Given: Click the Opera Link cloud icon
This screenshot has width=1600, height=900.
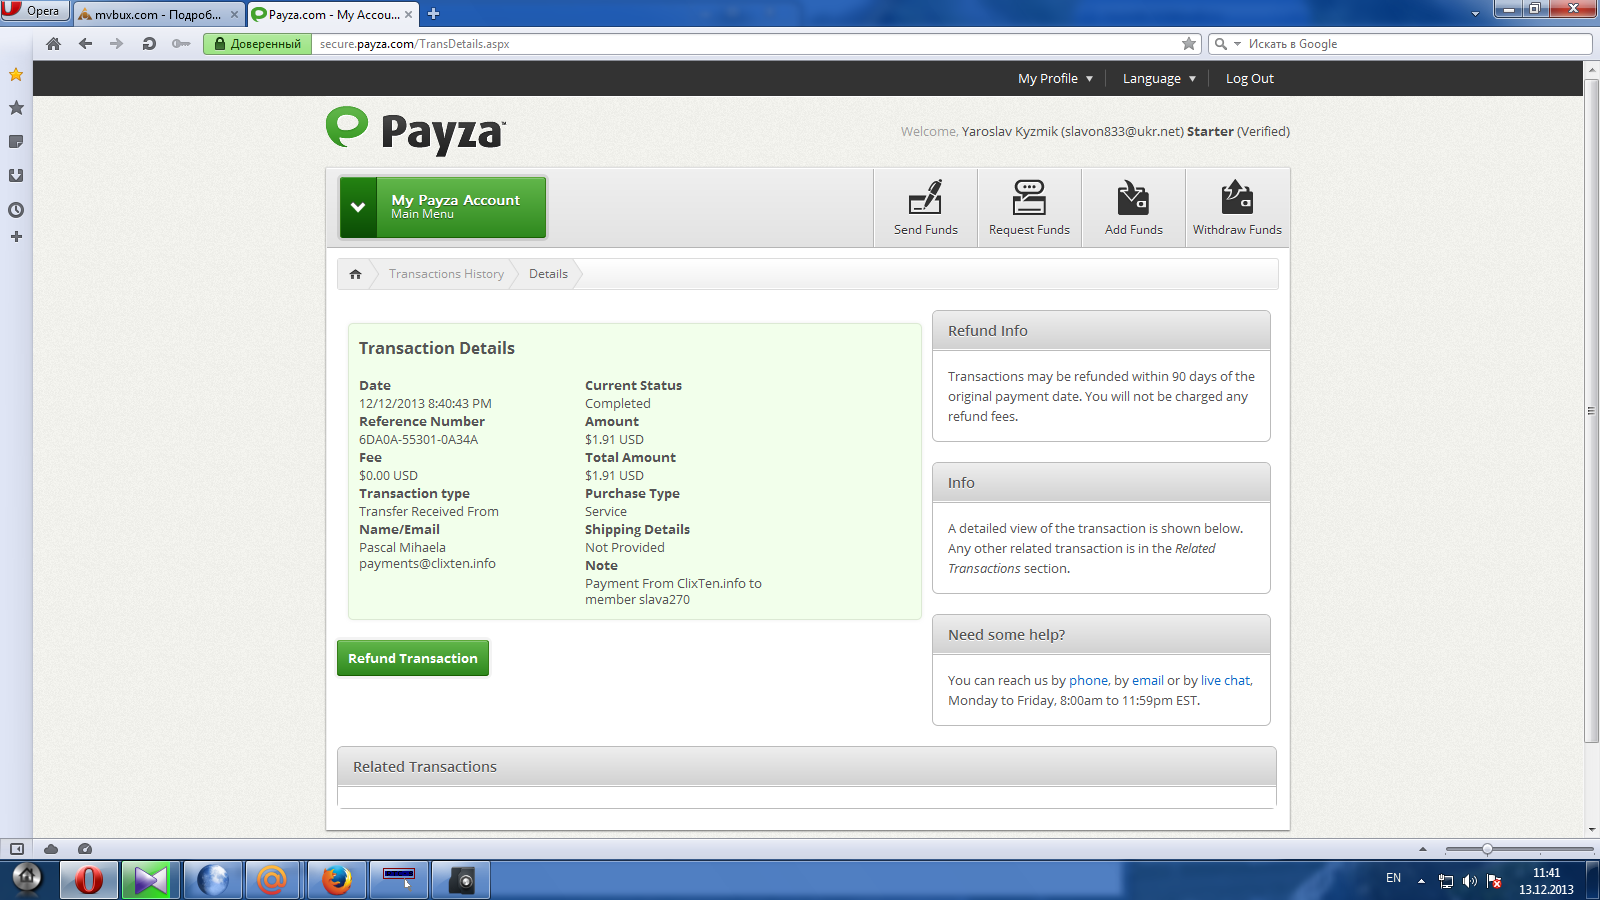Looking at the screenshot, I should coord(51,849).
